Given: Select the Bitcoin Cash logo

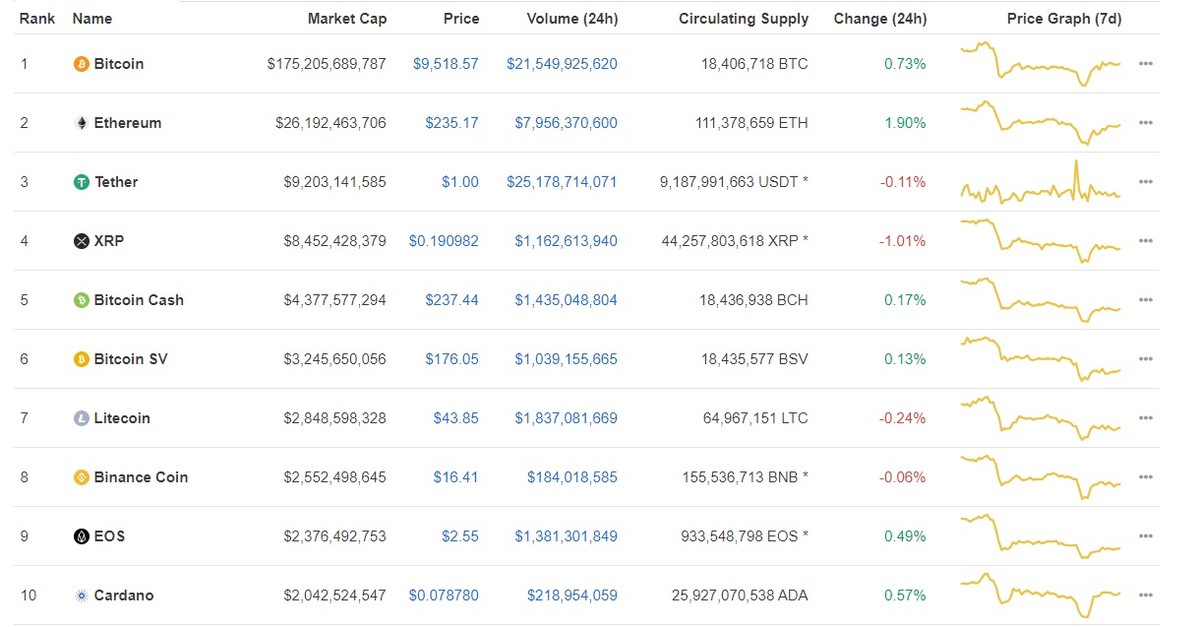Looking at the screenshot, I should coord(81,299).
